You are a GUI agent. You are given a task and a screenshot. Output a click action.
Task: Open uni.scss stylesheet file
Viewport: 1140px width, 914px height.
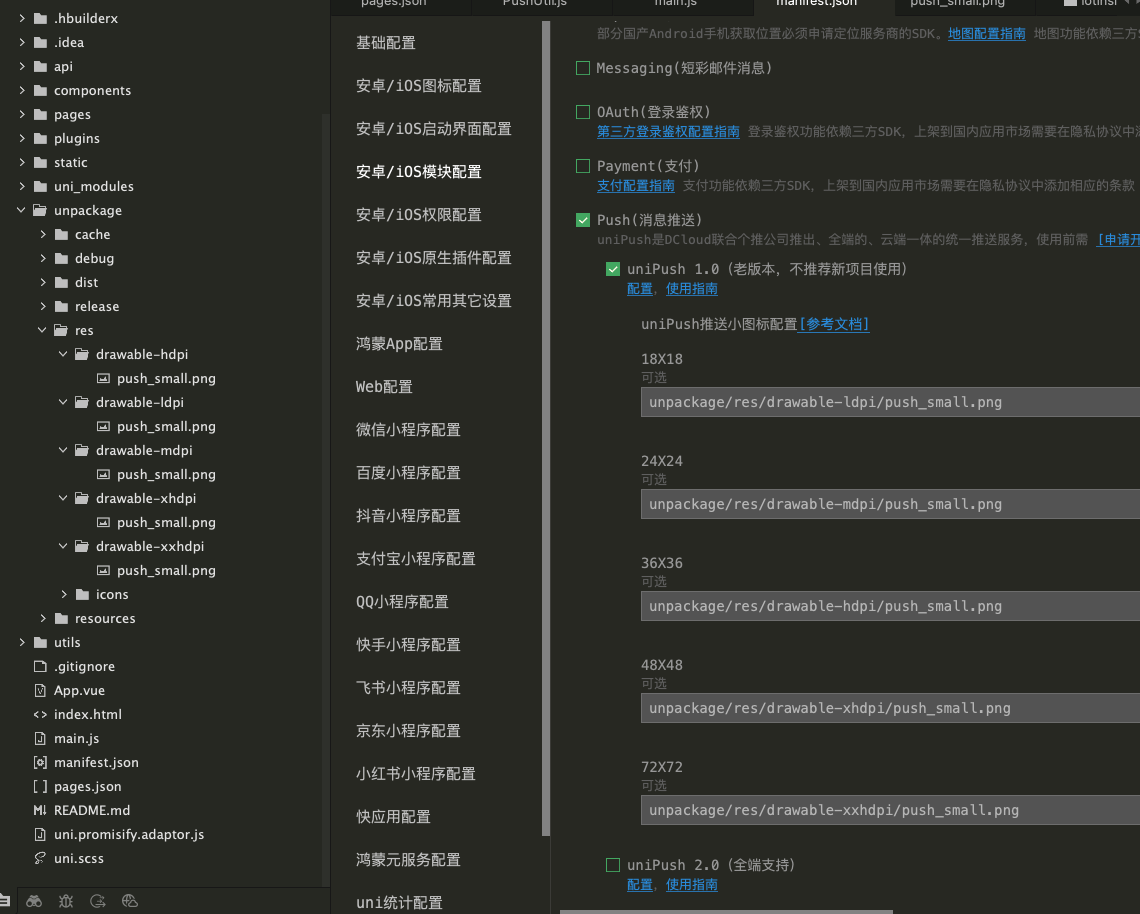pyautogui.click(x=78, y=858)
